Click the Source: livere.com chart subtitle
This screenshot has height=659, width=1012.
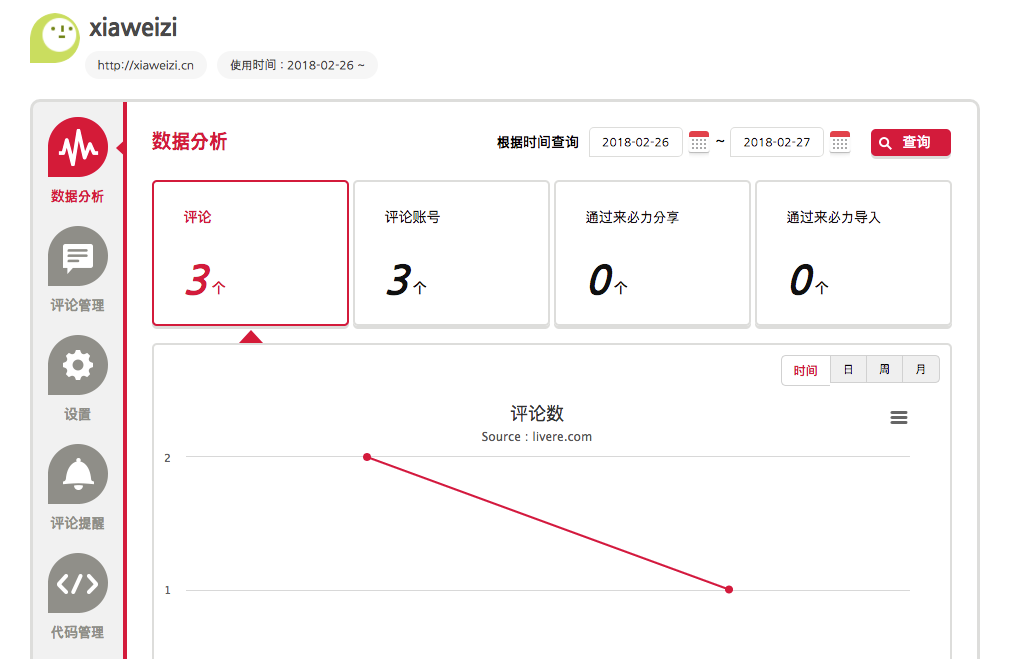(x=536, y=437)
